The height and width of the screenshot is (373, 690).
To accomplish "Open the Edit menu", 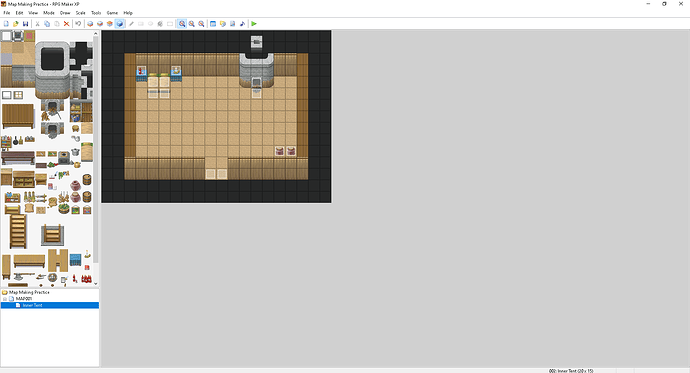I will (x=19, y=13).
